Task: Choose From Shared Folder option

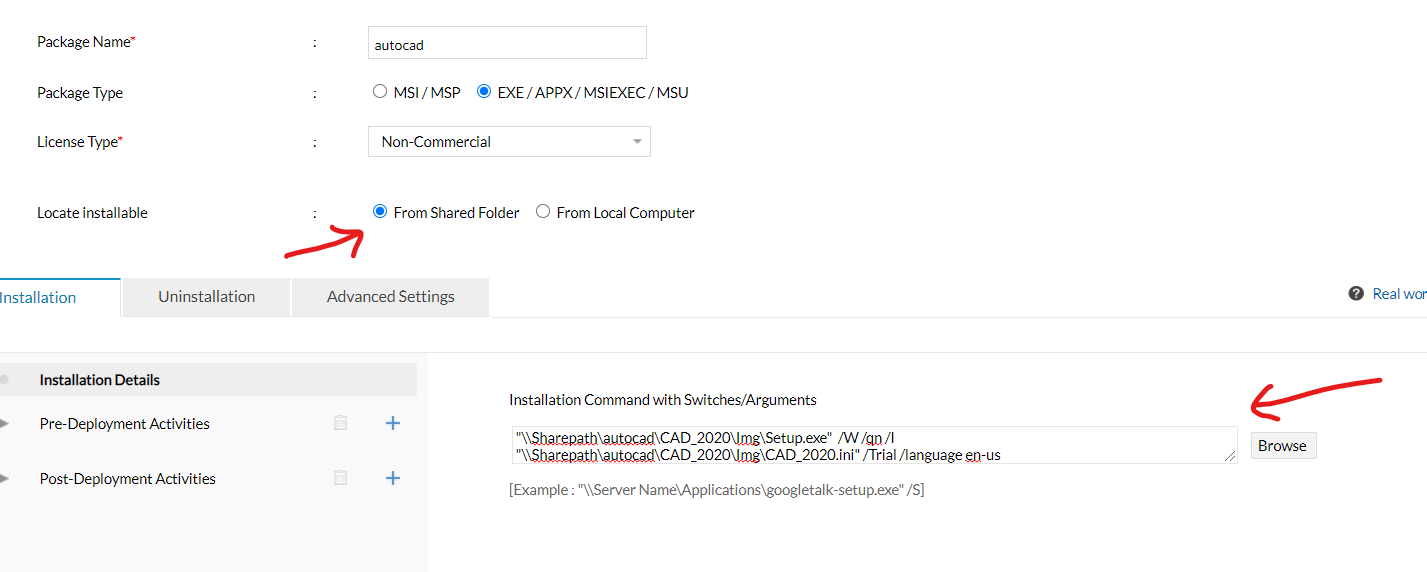Action: point(379,212)
